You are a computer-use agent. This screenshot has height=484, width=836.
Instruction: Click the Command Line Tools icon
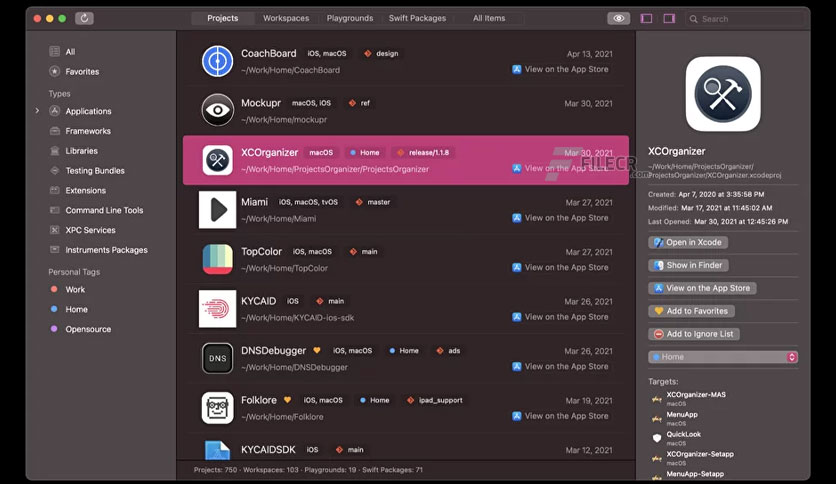[54, 210]
